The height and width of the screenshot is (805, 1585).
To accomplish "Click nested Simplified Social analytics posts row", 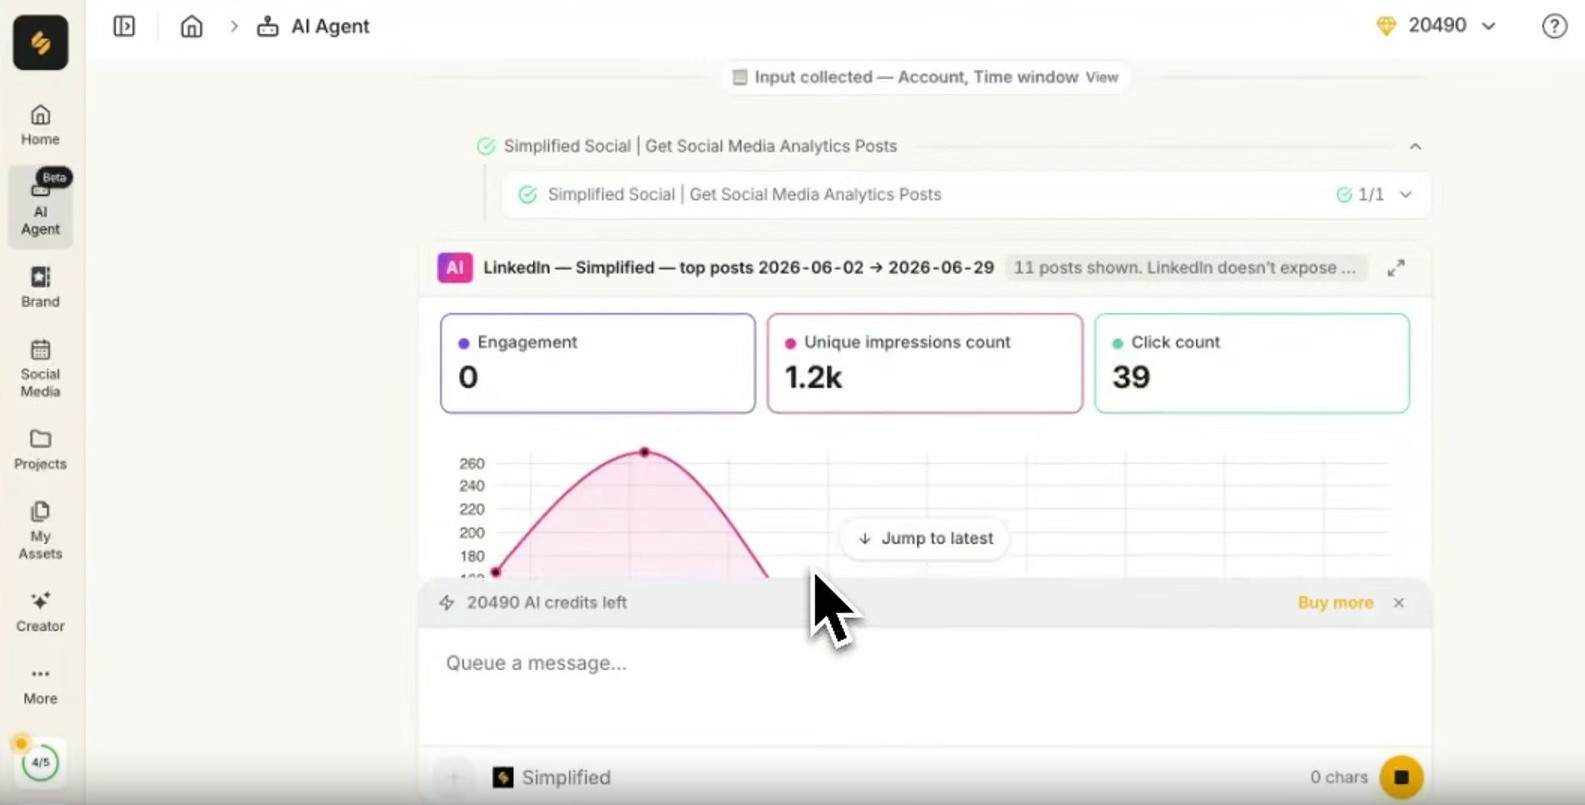I will coord(965,195).
